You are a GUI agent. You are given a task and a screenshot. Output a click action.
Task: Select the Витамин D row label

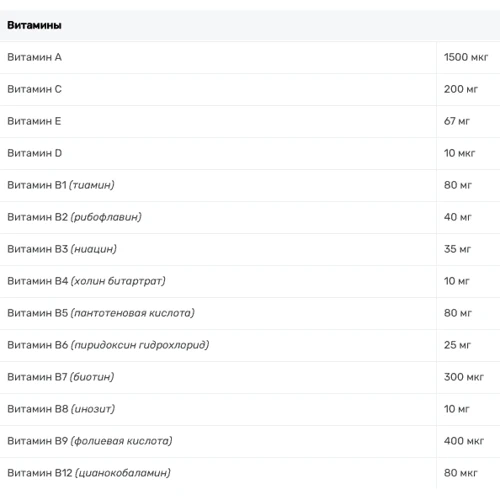pos(34,153)
